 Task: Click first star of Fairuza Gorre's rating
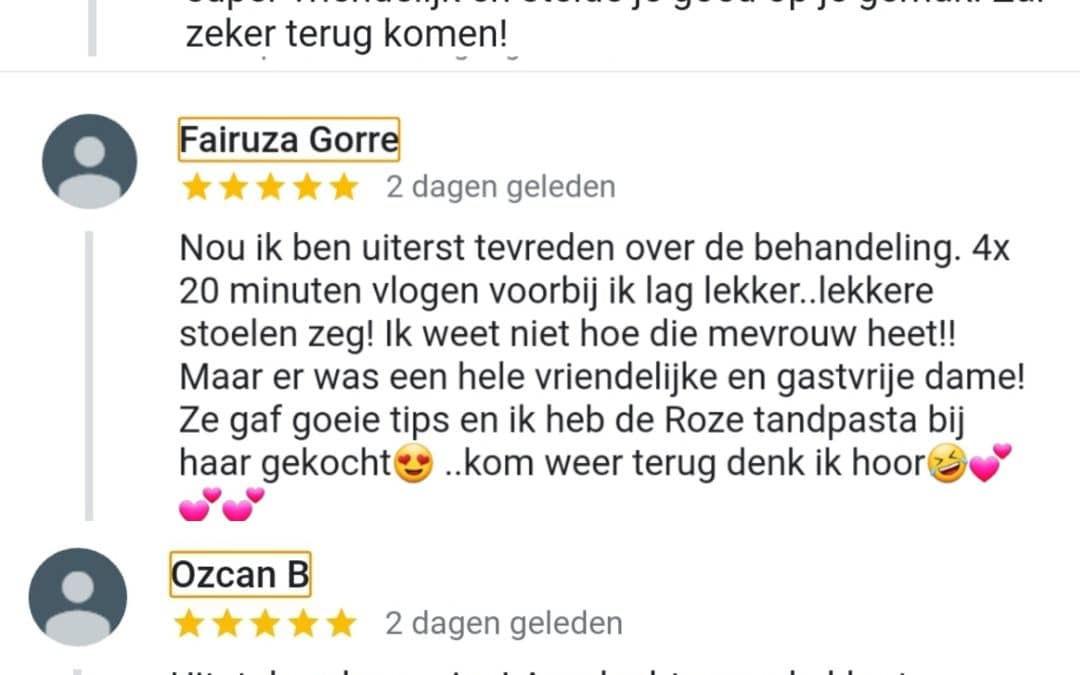[x=196, y=187]
